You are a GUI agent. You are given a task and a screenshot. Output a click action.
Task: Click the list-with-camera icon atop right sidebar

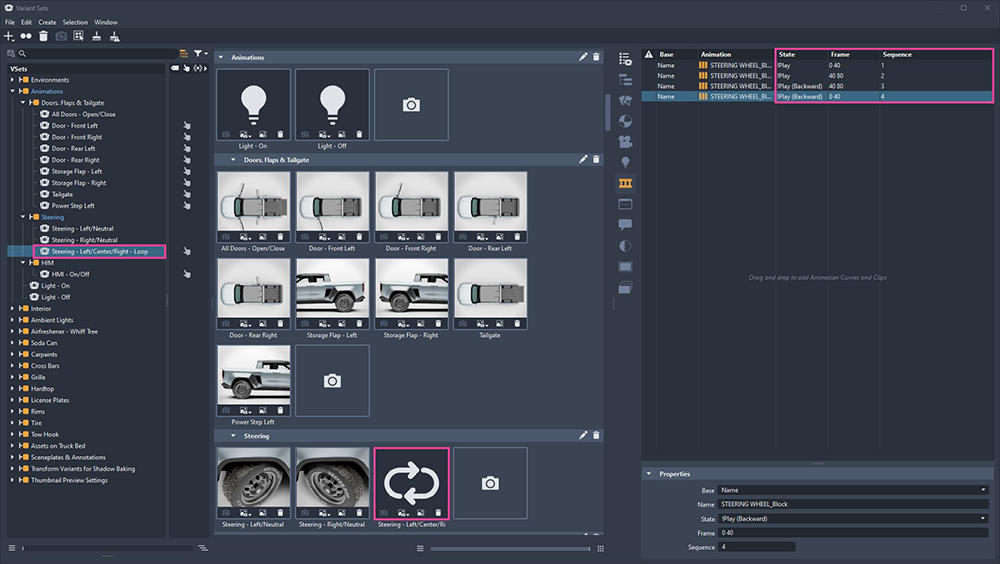tap(625, 59)
